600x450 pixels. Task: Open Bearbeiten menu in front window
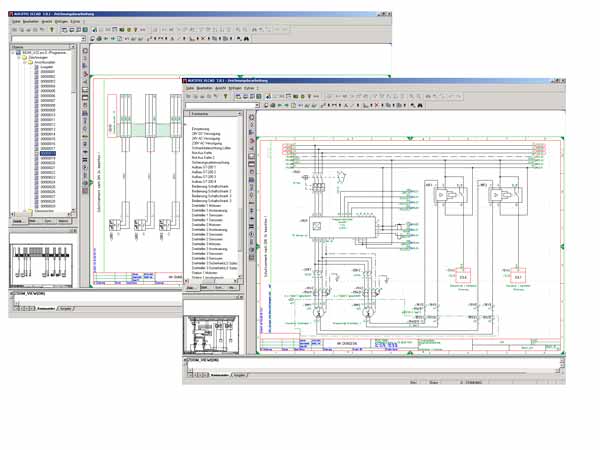tap(204, 88)
